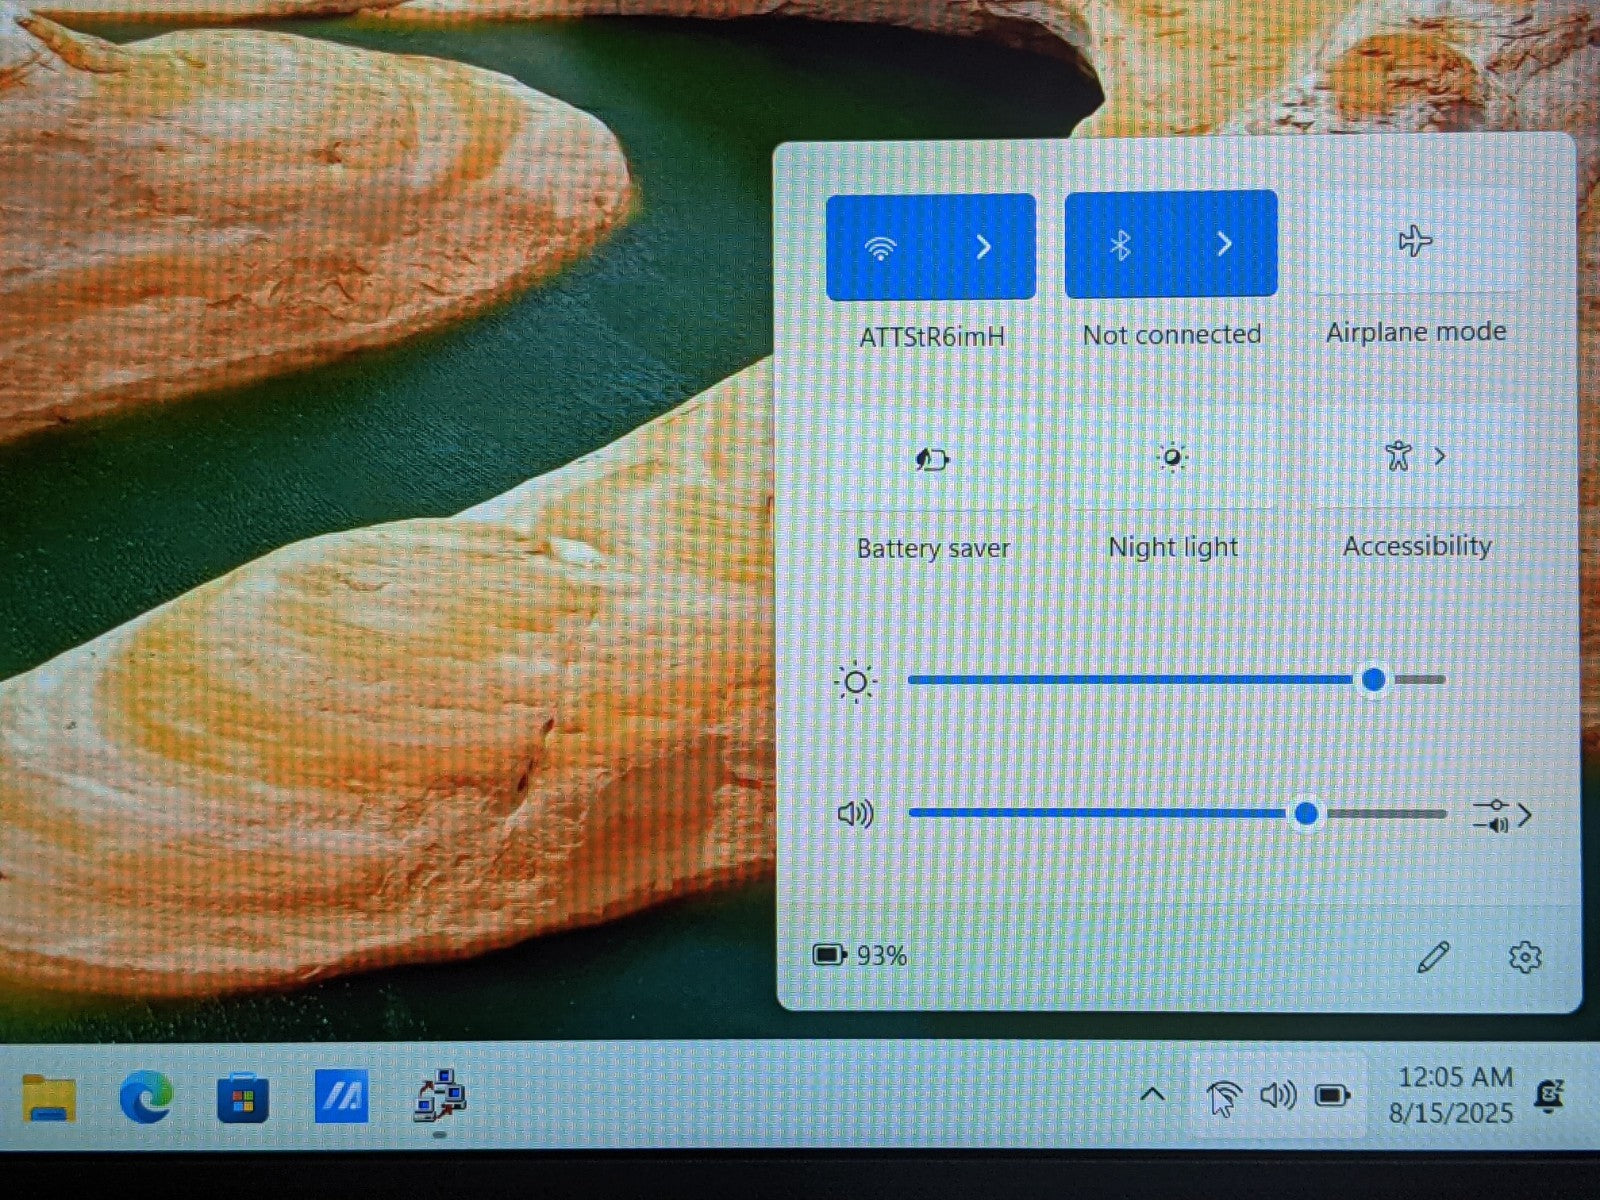Screen dimensions: 1600x1200
Task: Turn on Battery saver tile
Action: pyautogui.click(x=931, y=460)
